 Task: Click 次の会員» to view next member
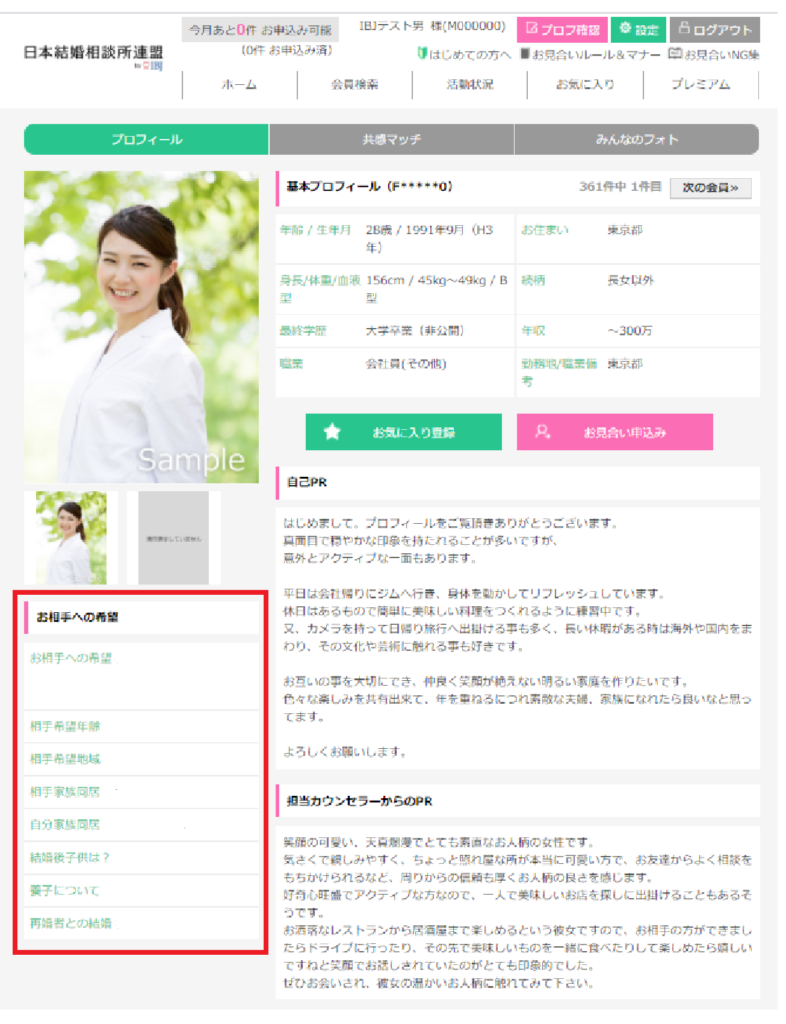[710, 187]
